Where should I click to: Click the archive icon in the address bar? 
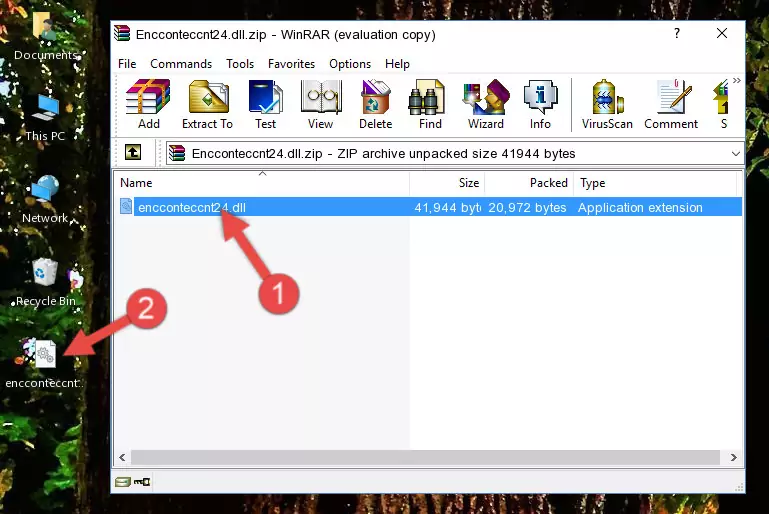click(177, 153)
